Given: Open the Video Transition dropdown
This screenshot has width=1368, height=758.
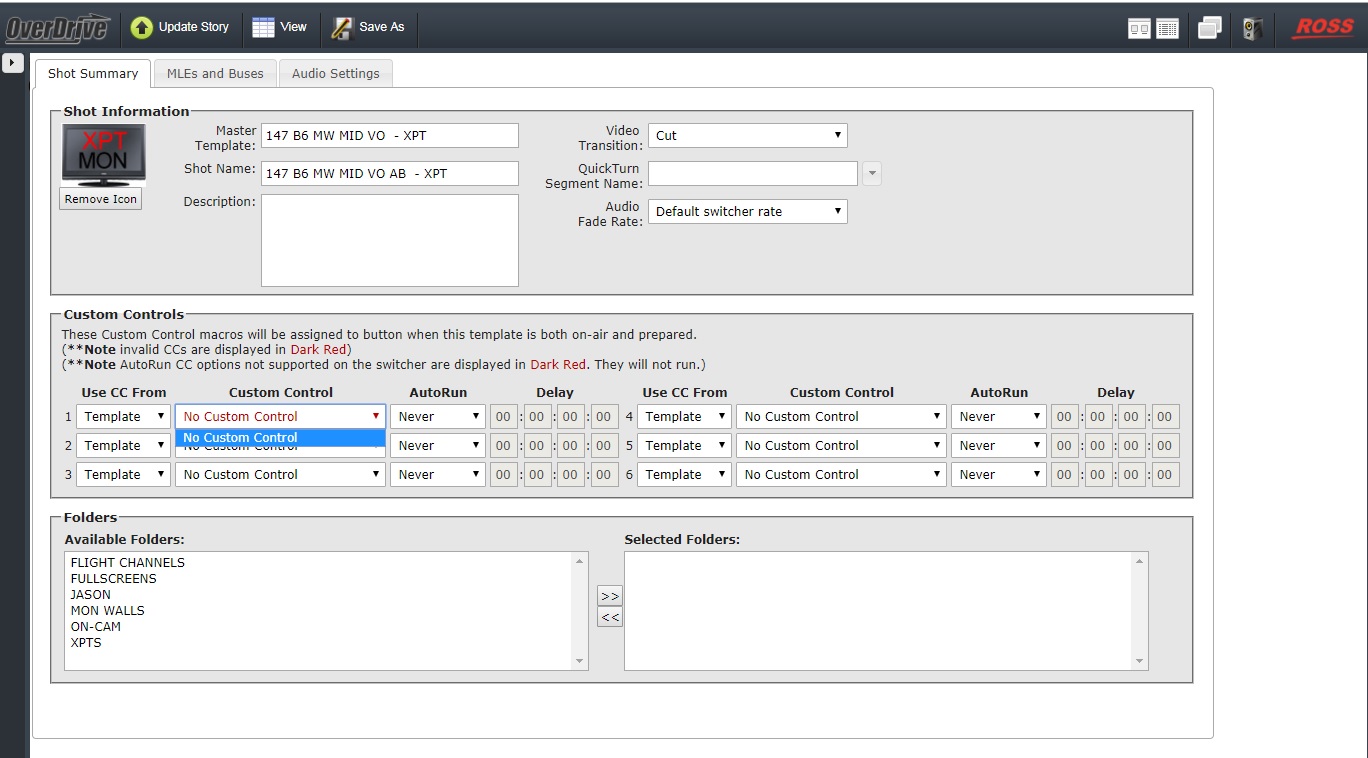Looking at the screenshot, I should tap(747, 135).
